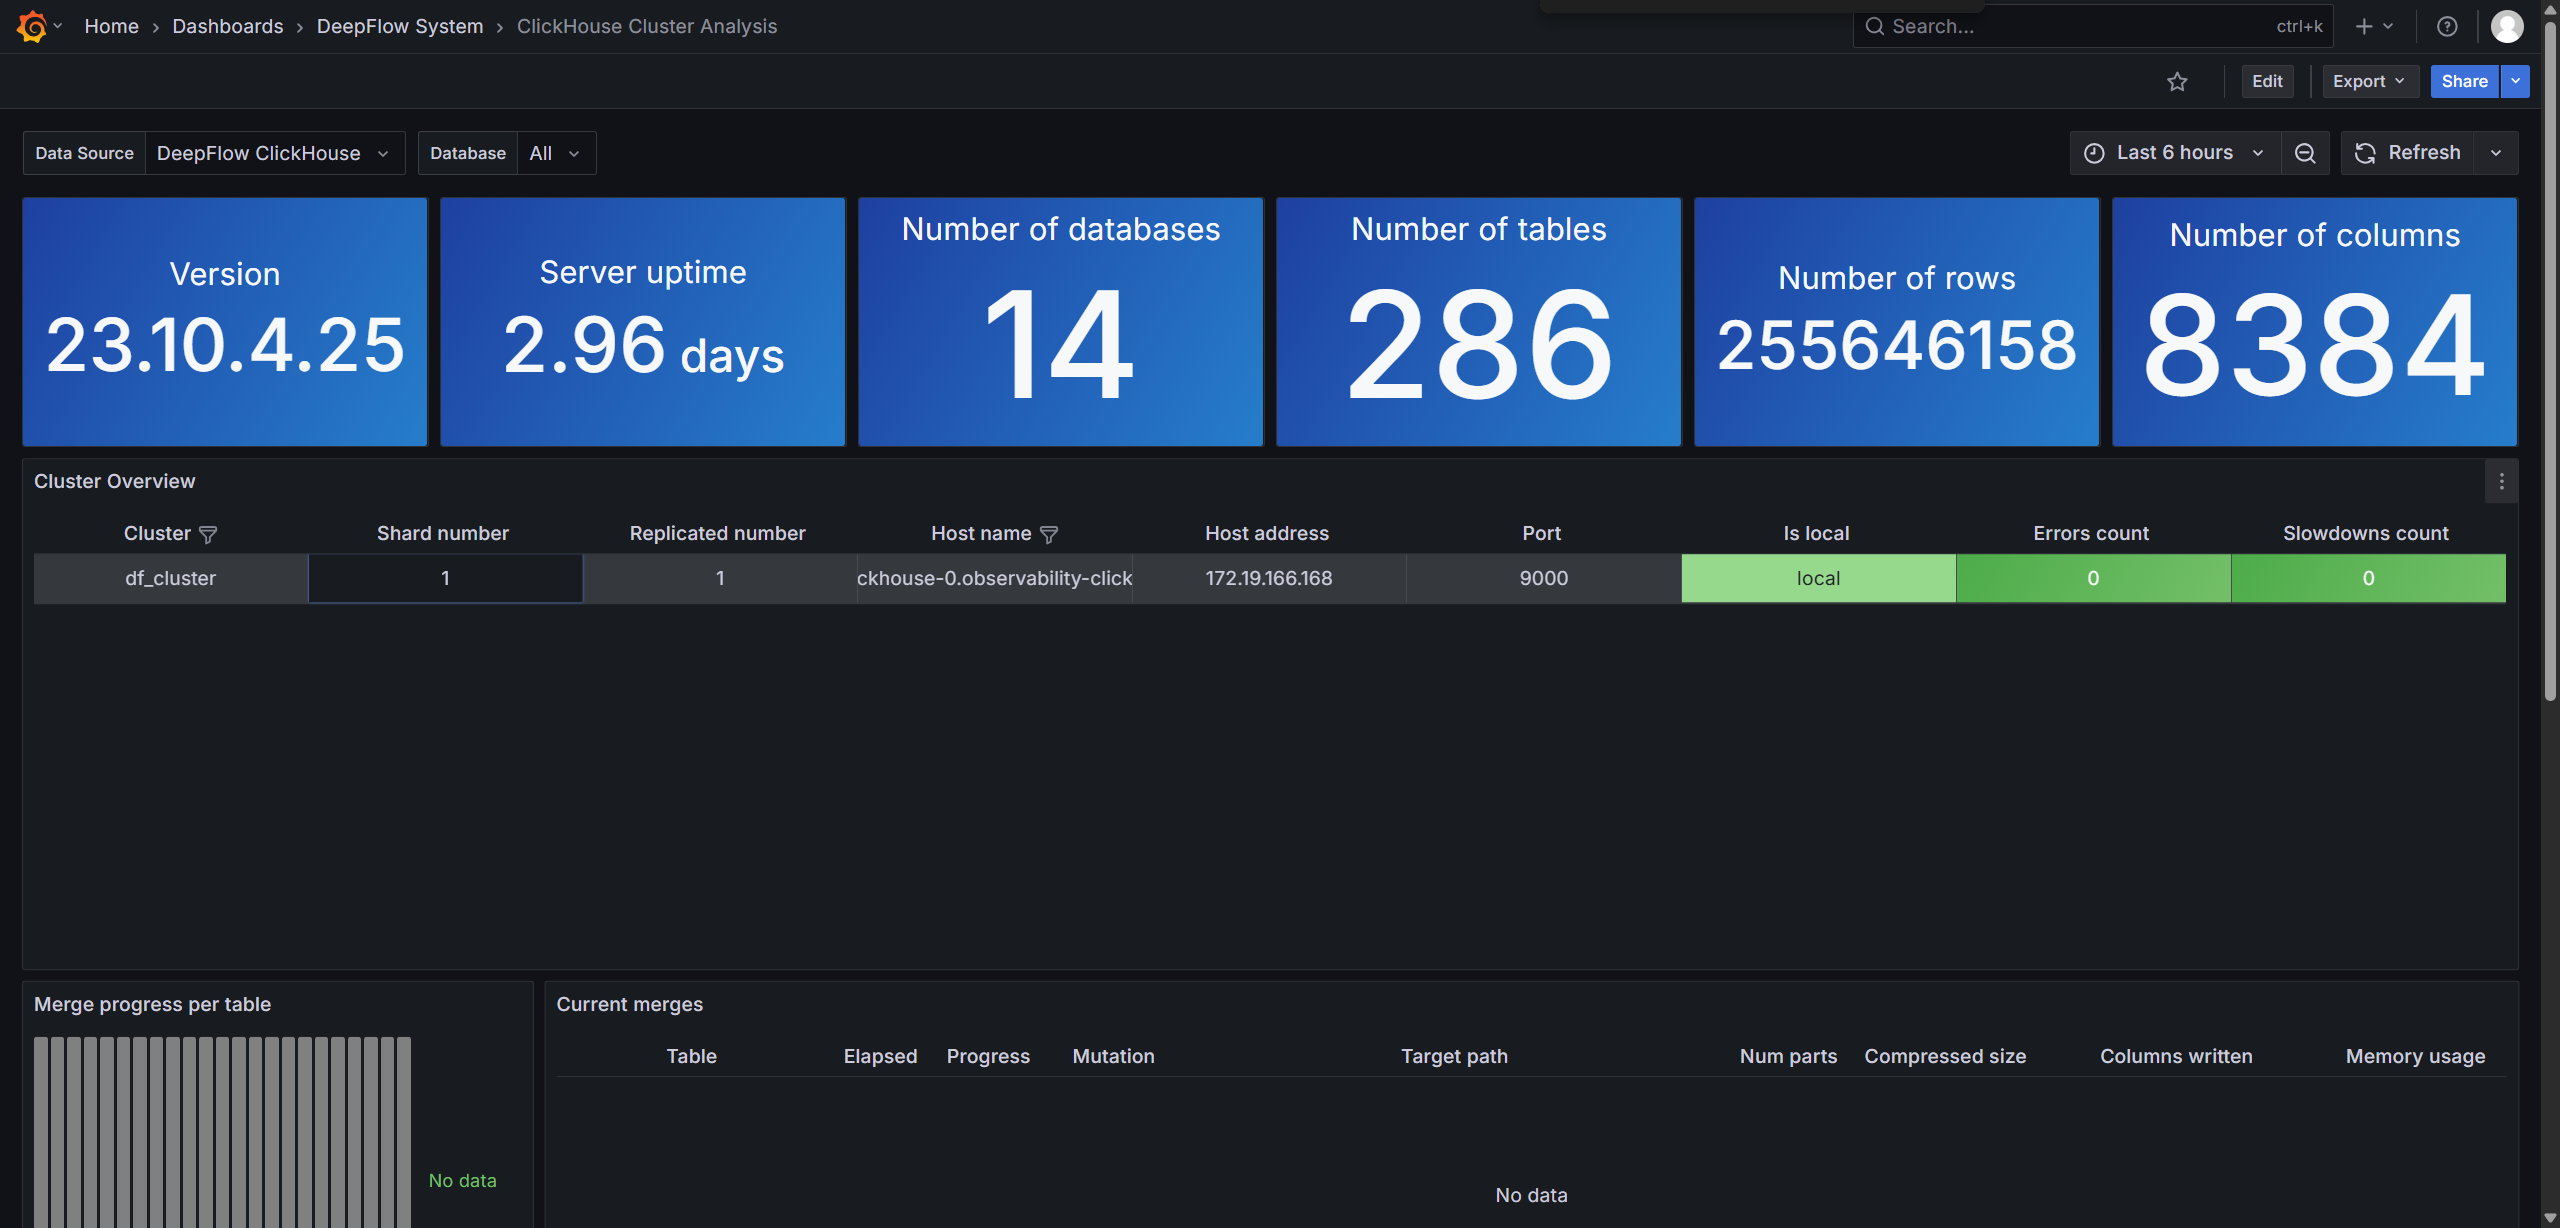Click the Refresh button
Screen dimensions: 2560x1228
point(2408,153)
